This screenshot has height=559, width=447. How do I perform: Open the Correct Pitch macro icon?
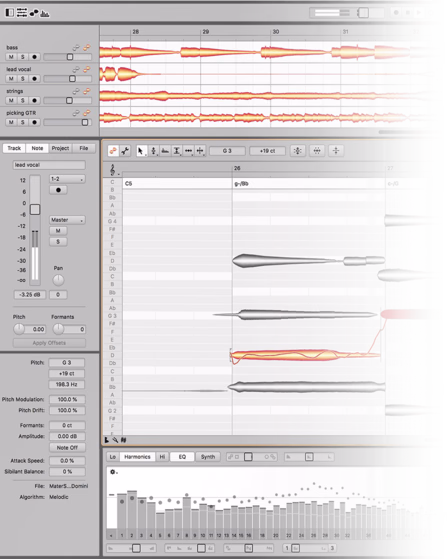[298, 151]
